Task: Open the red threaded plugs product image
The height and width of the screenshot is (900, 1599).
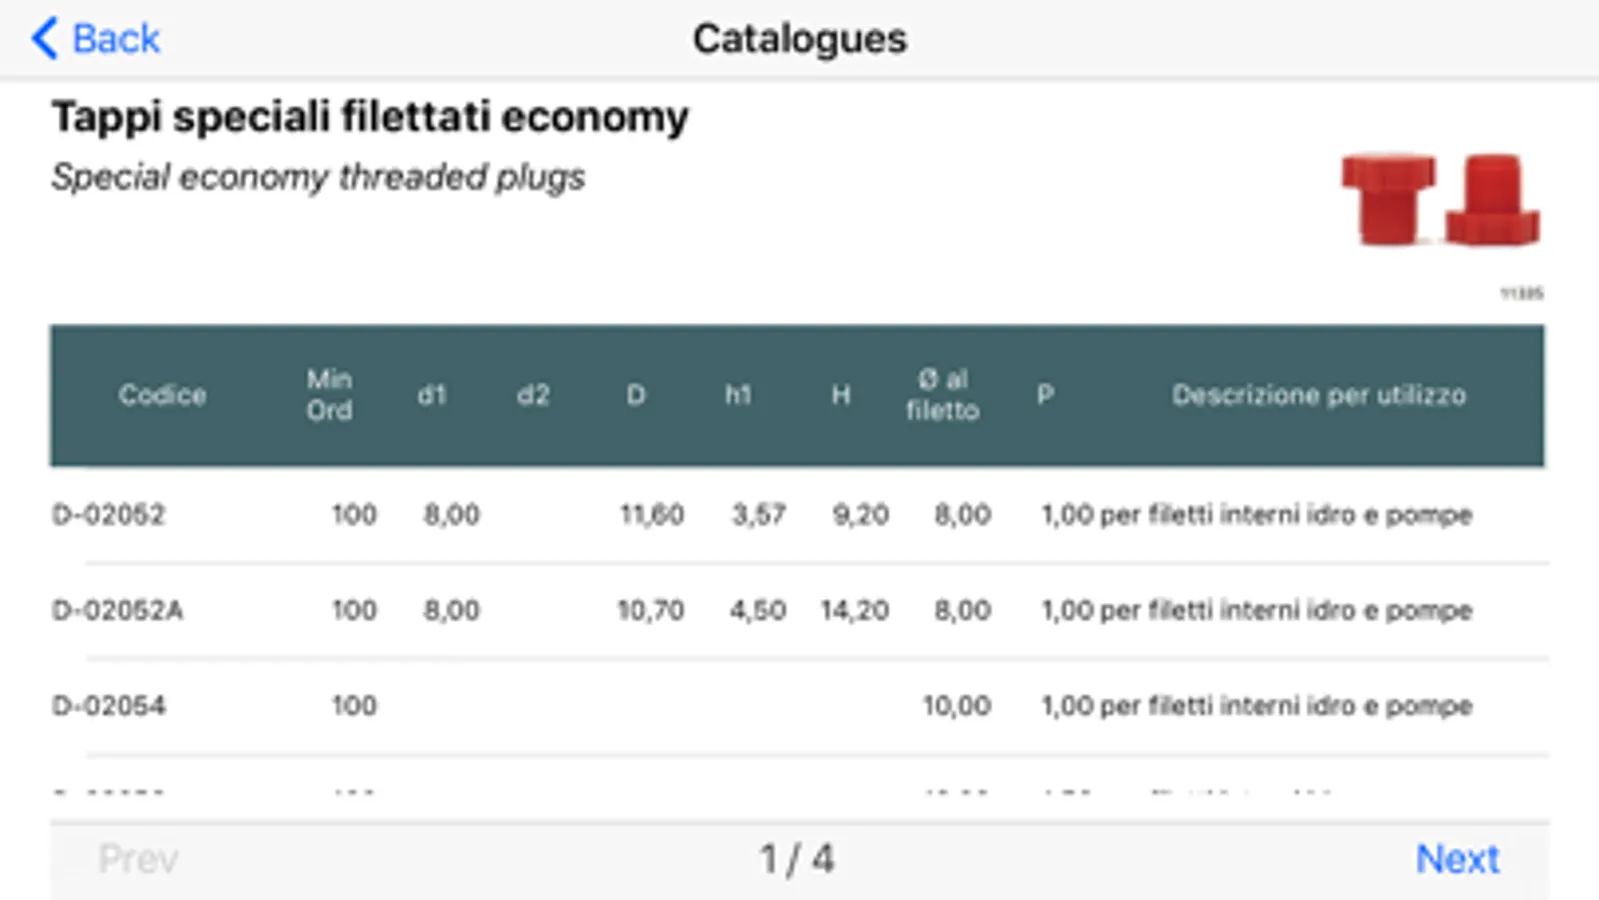Action: (1440, 200)
